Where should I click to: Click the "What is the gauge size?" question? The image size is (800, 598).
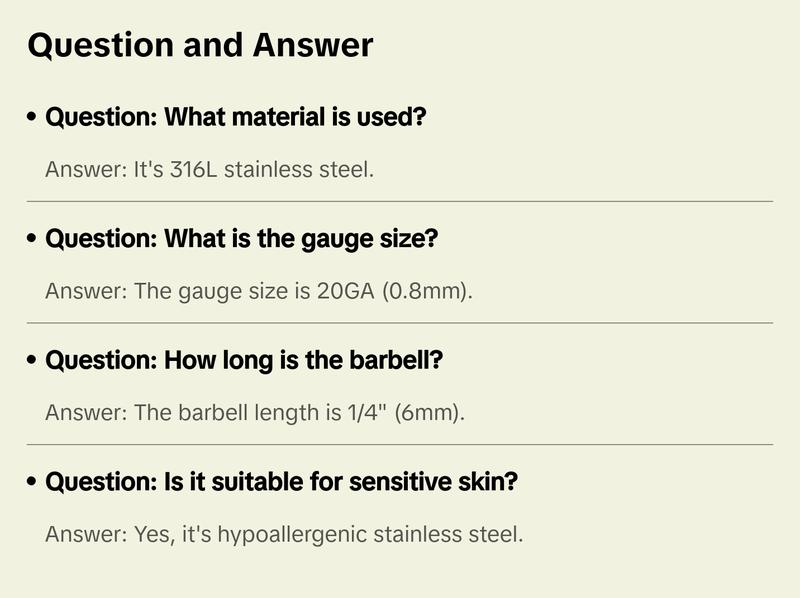[242, 239]
